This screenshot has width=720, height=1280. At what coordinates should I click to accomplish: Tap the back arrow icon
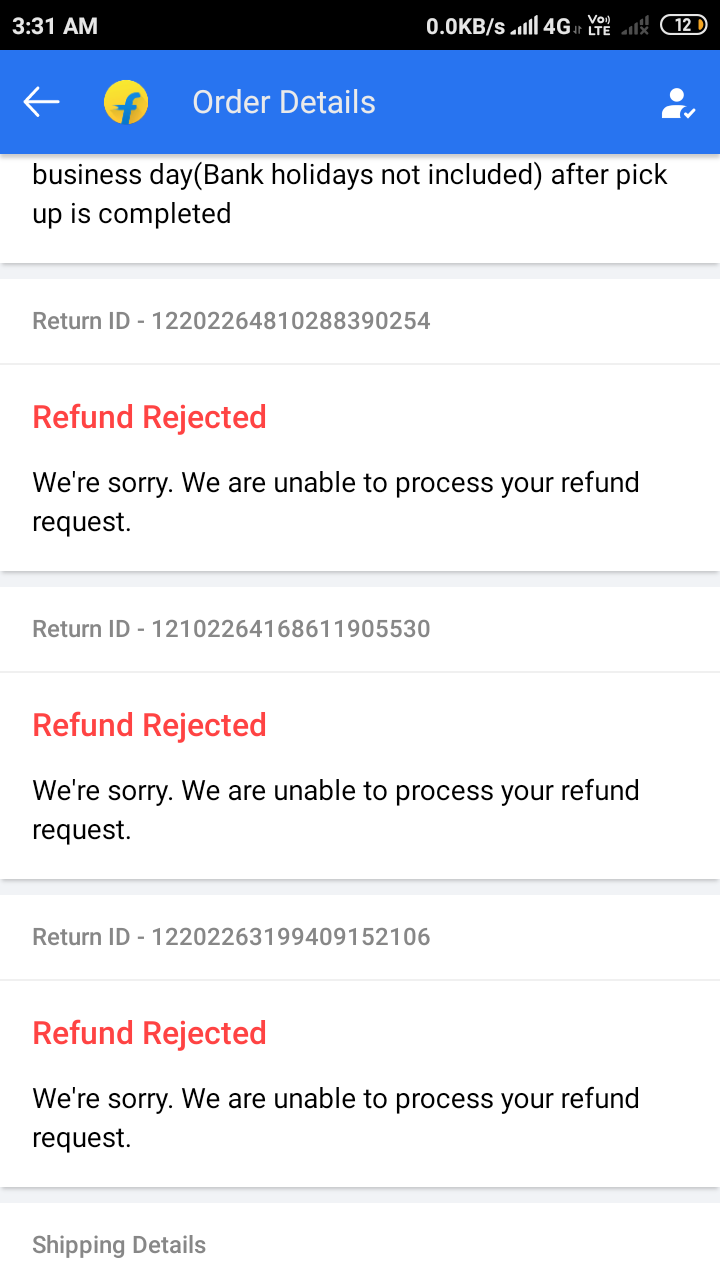[x=42, y=102]
